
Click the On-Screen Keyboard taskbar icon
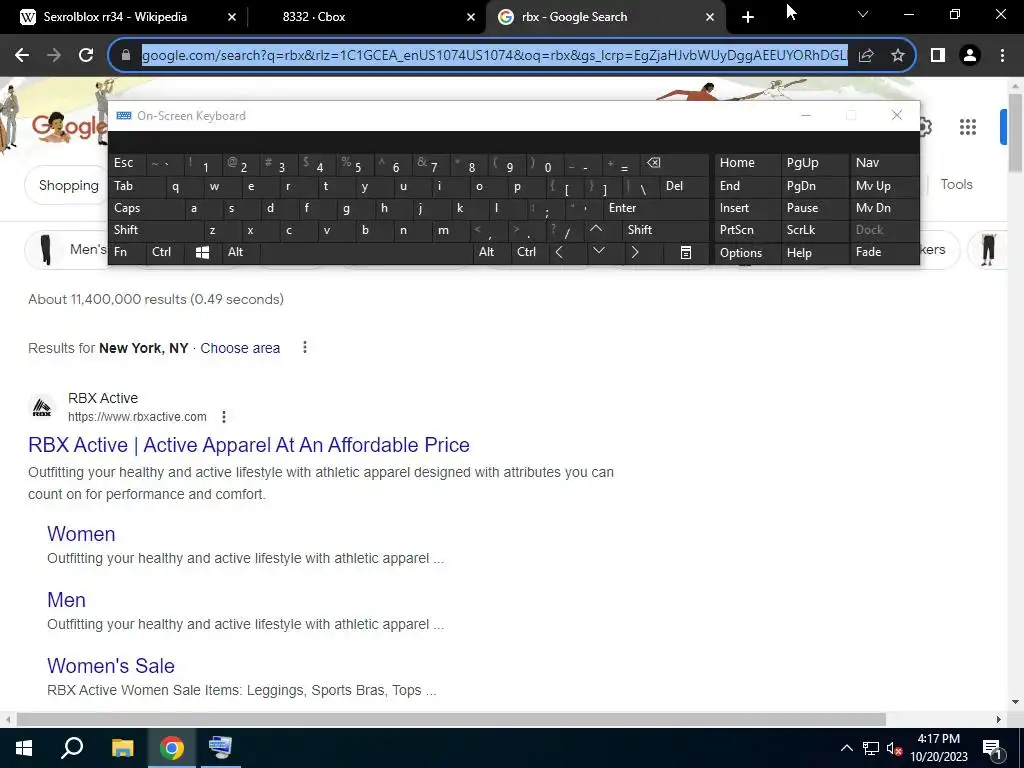coord(220,748)
